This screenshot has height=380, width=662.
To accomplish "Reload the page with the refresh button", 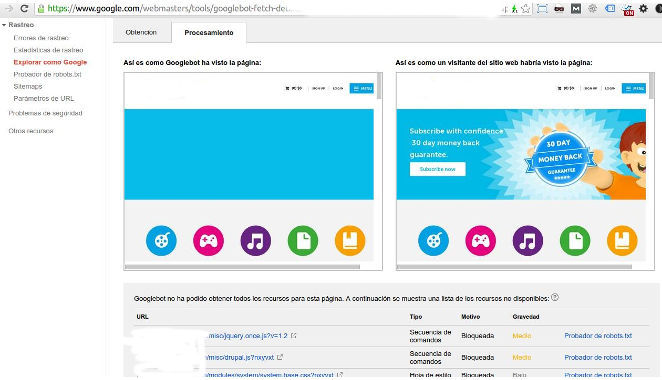I will point(24,8).
